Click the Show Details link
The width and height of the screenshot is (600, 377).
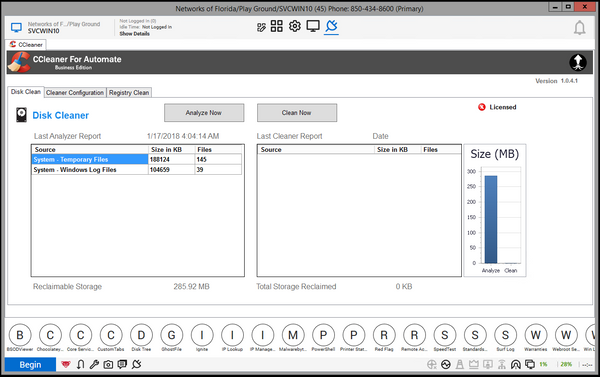coord(134,34)
